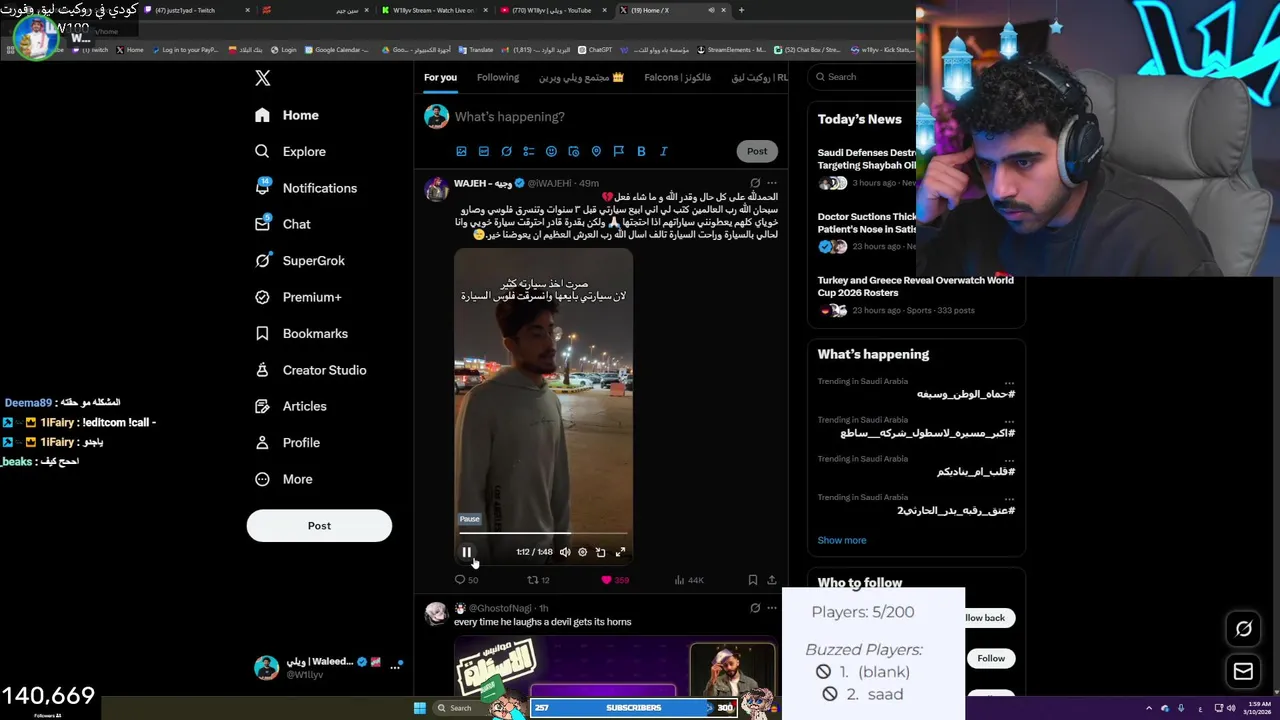This screenshot has width=1280, height=720.
Task: Add a GIF to the new post
Action: [484, 151]
